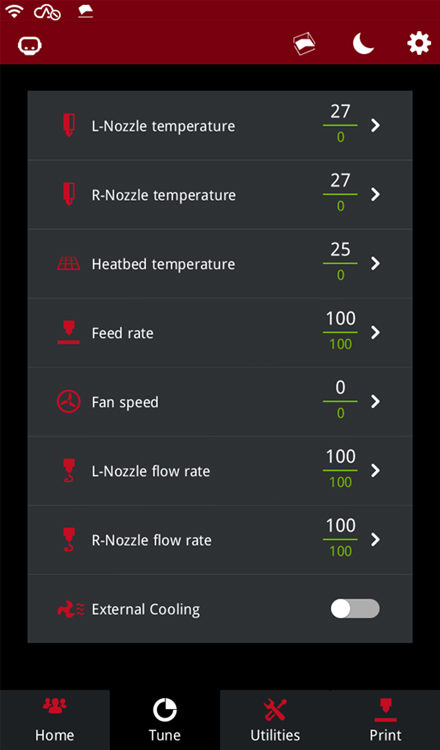The image size is (440, 750).
Task: Switch to the Utilities tab
Action: pyautogui.click(x=275, y=720)
